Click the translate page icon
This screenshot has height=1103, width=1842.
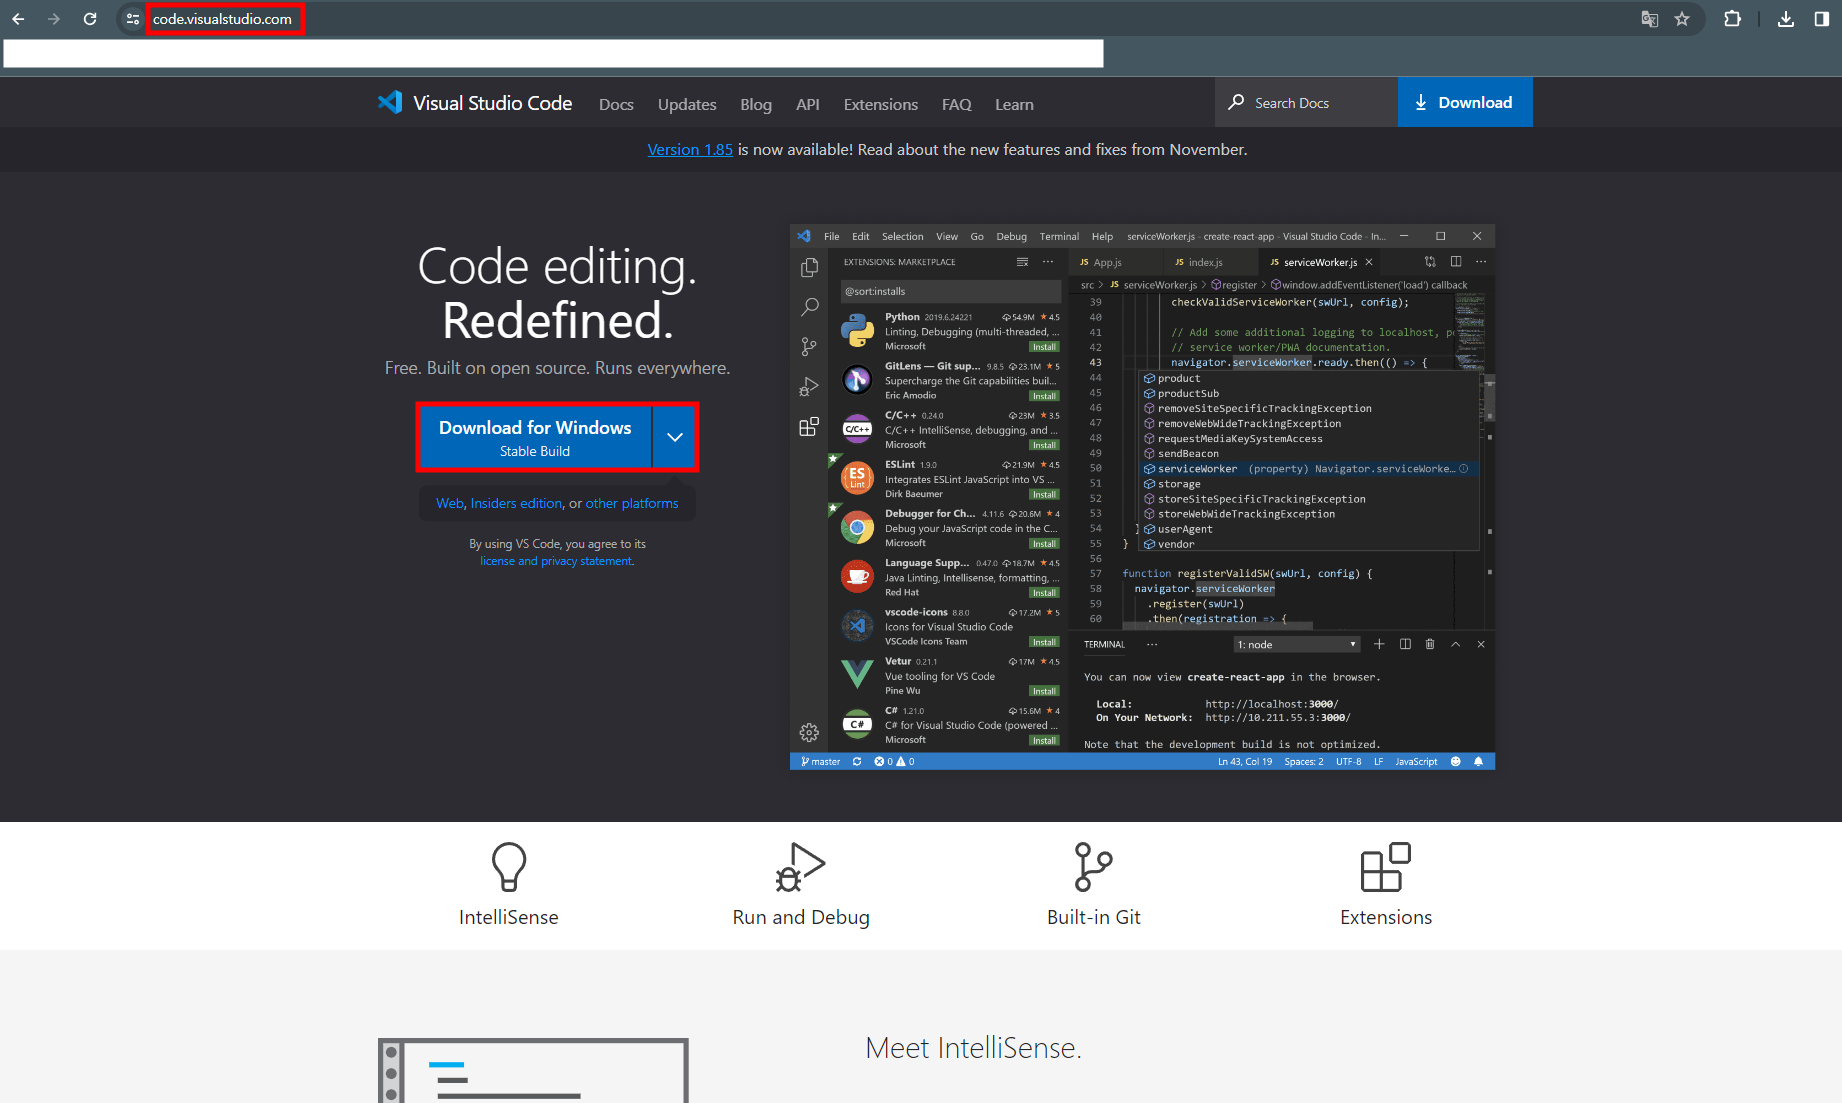tap(1650, 19)
